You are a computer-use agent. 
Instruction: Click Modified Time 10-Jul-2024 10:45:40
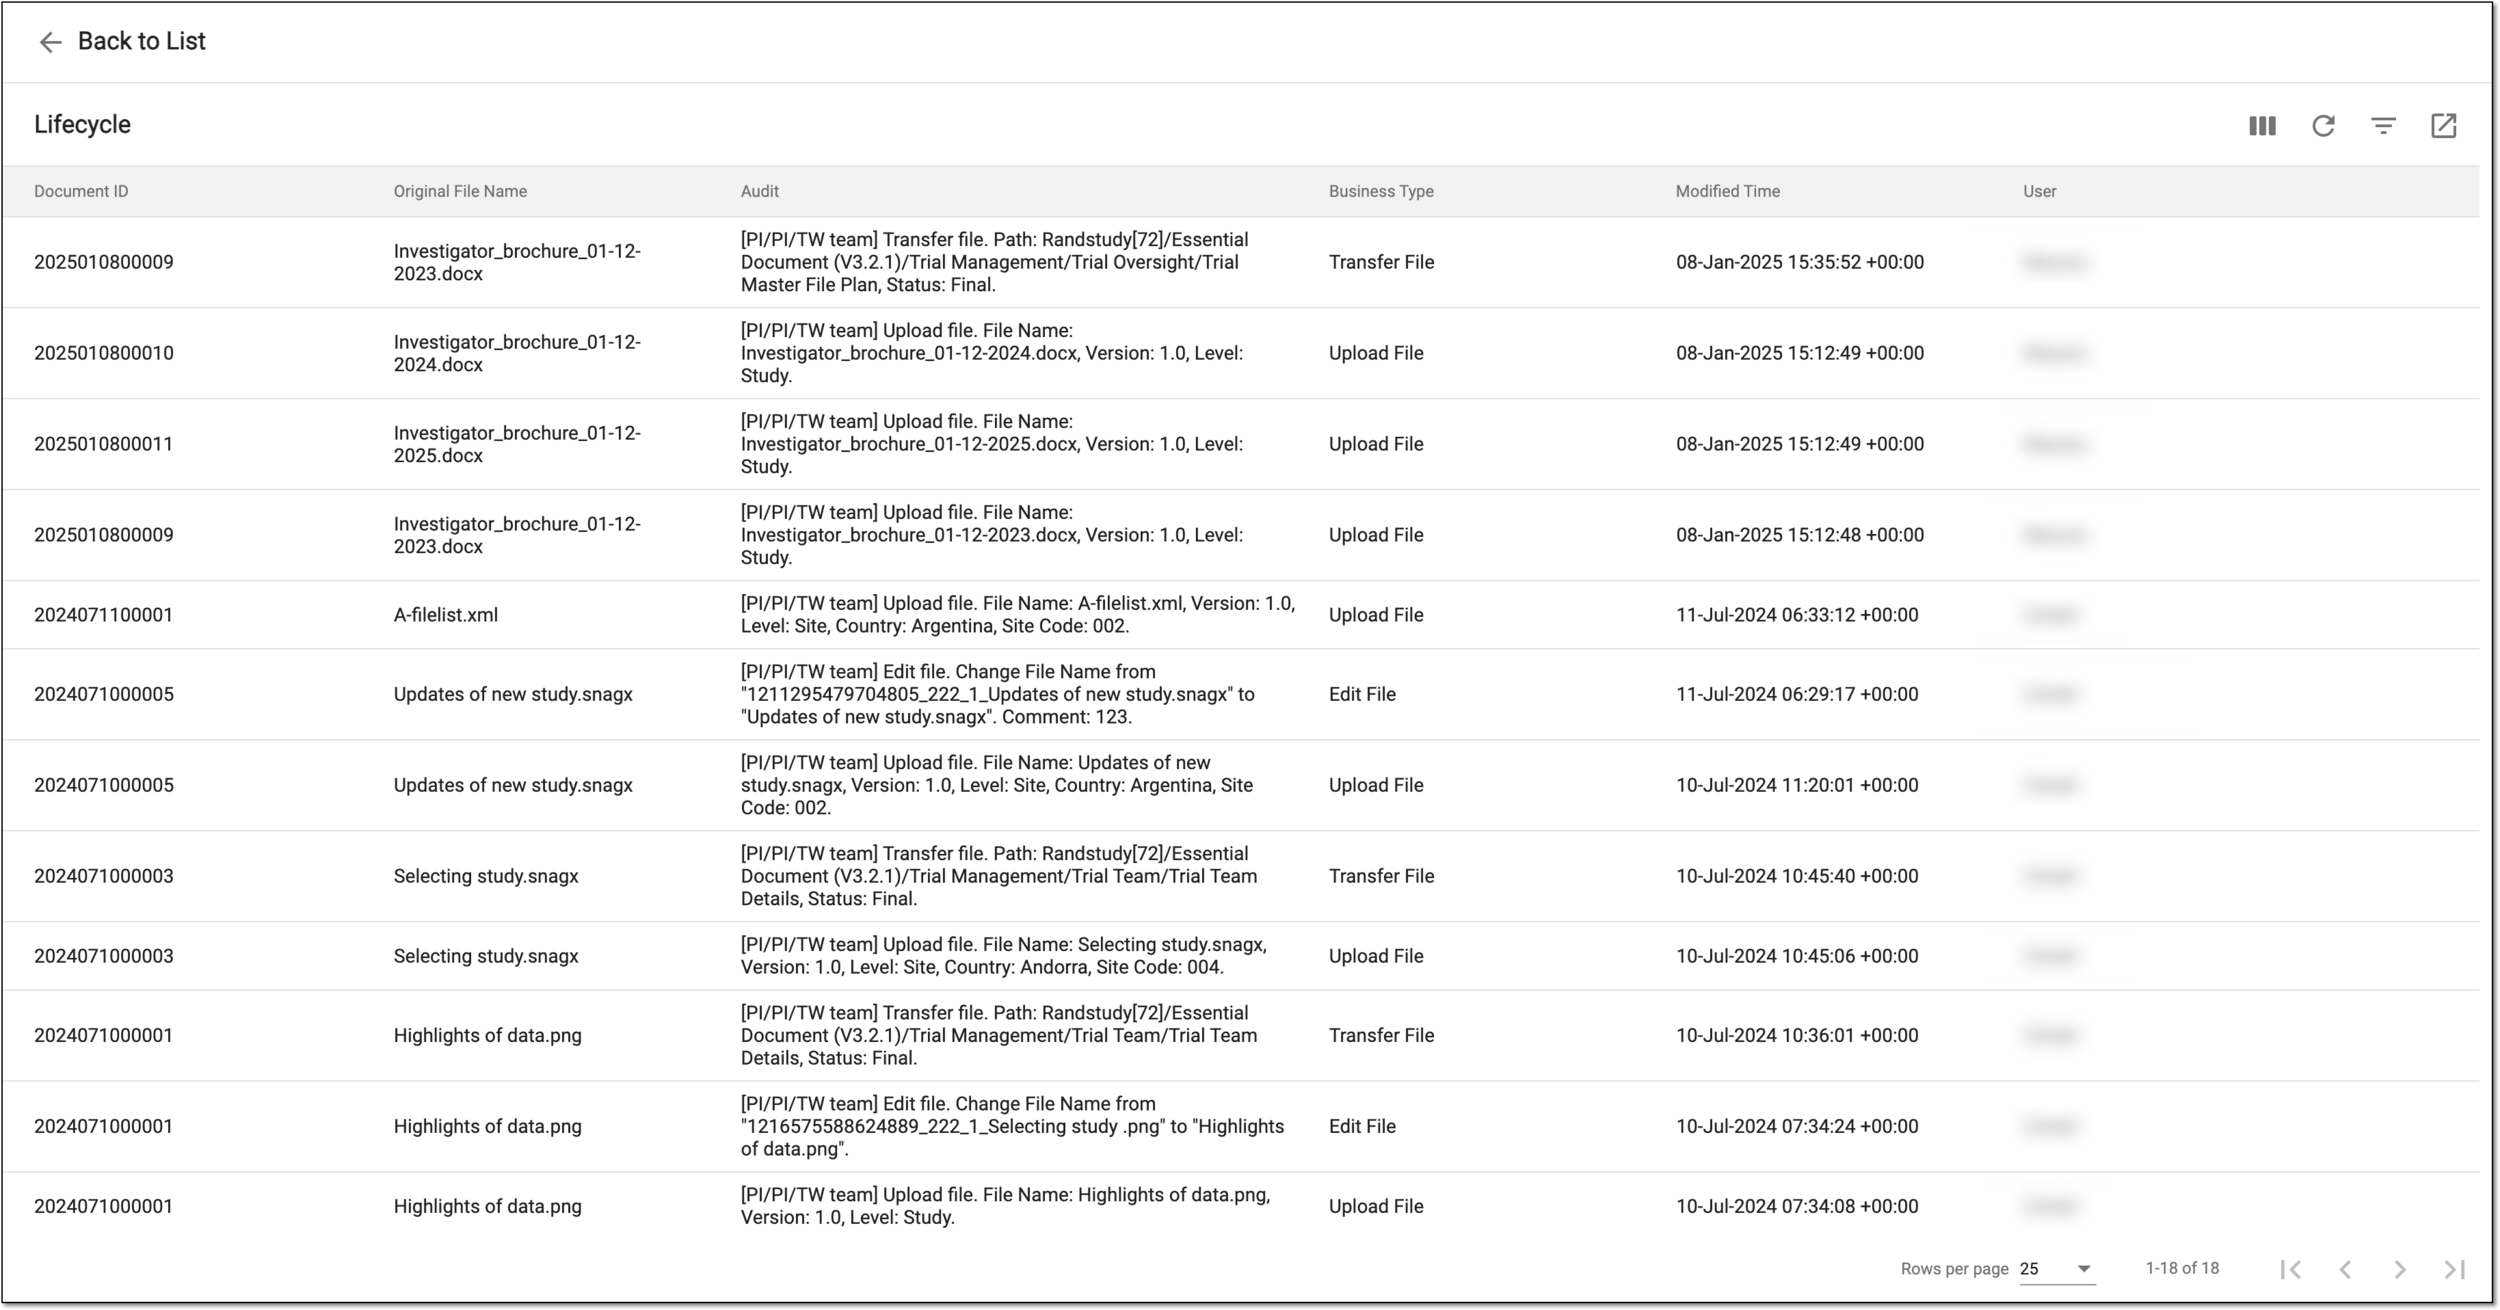point(1797,876)
